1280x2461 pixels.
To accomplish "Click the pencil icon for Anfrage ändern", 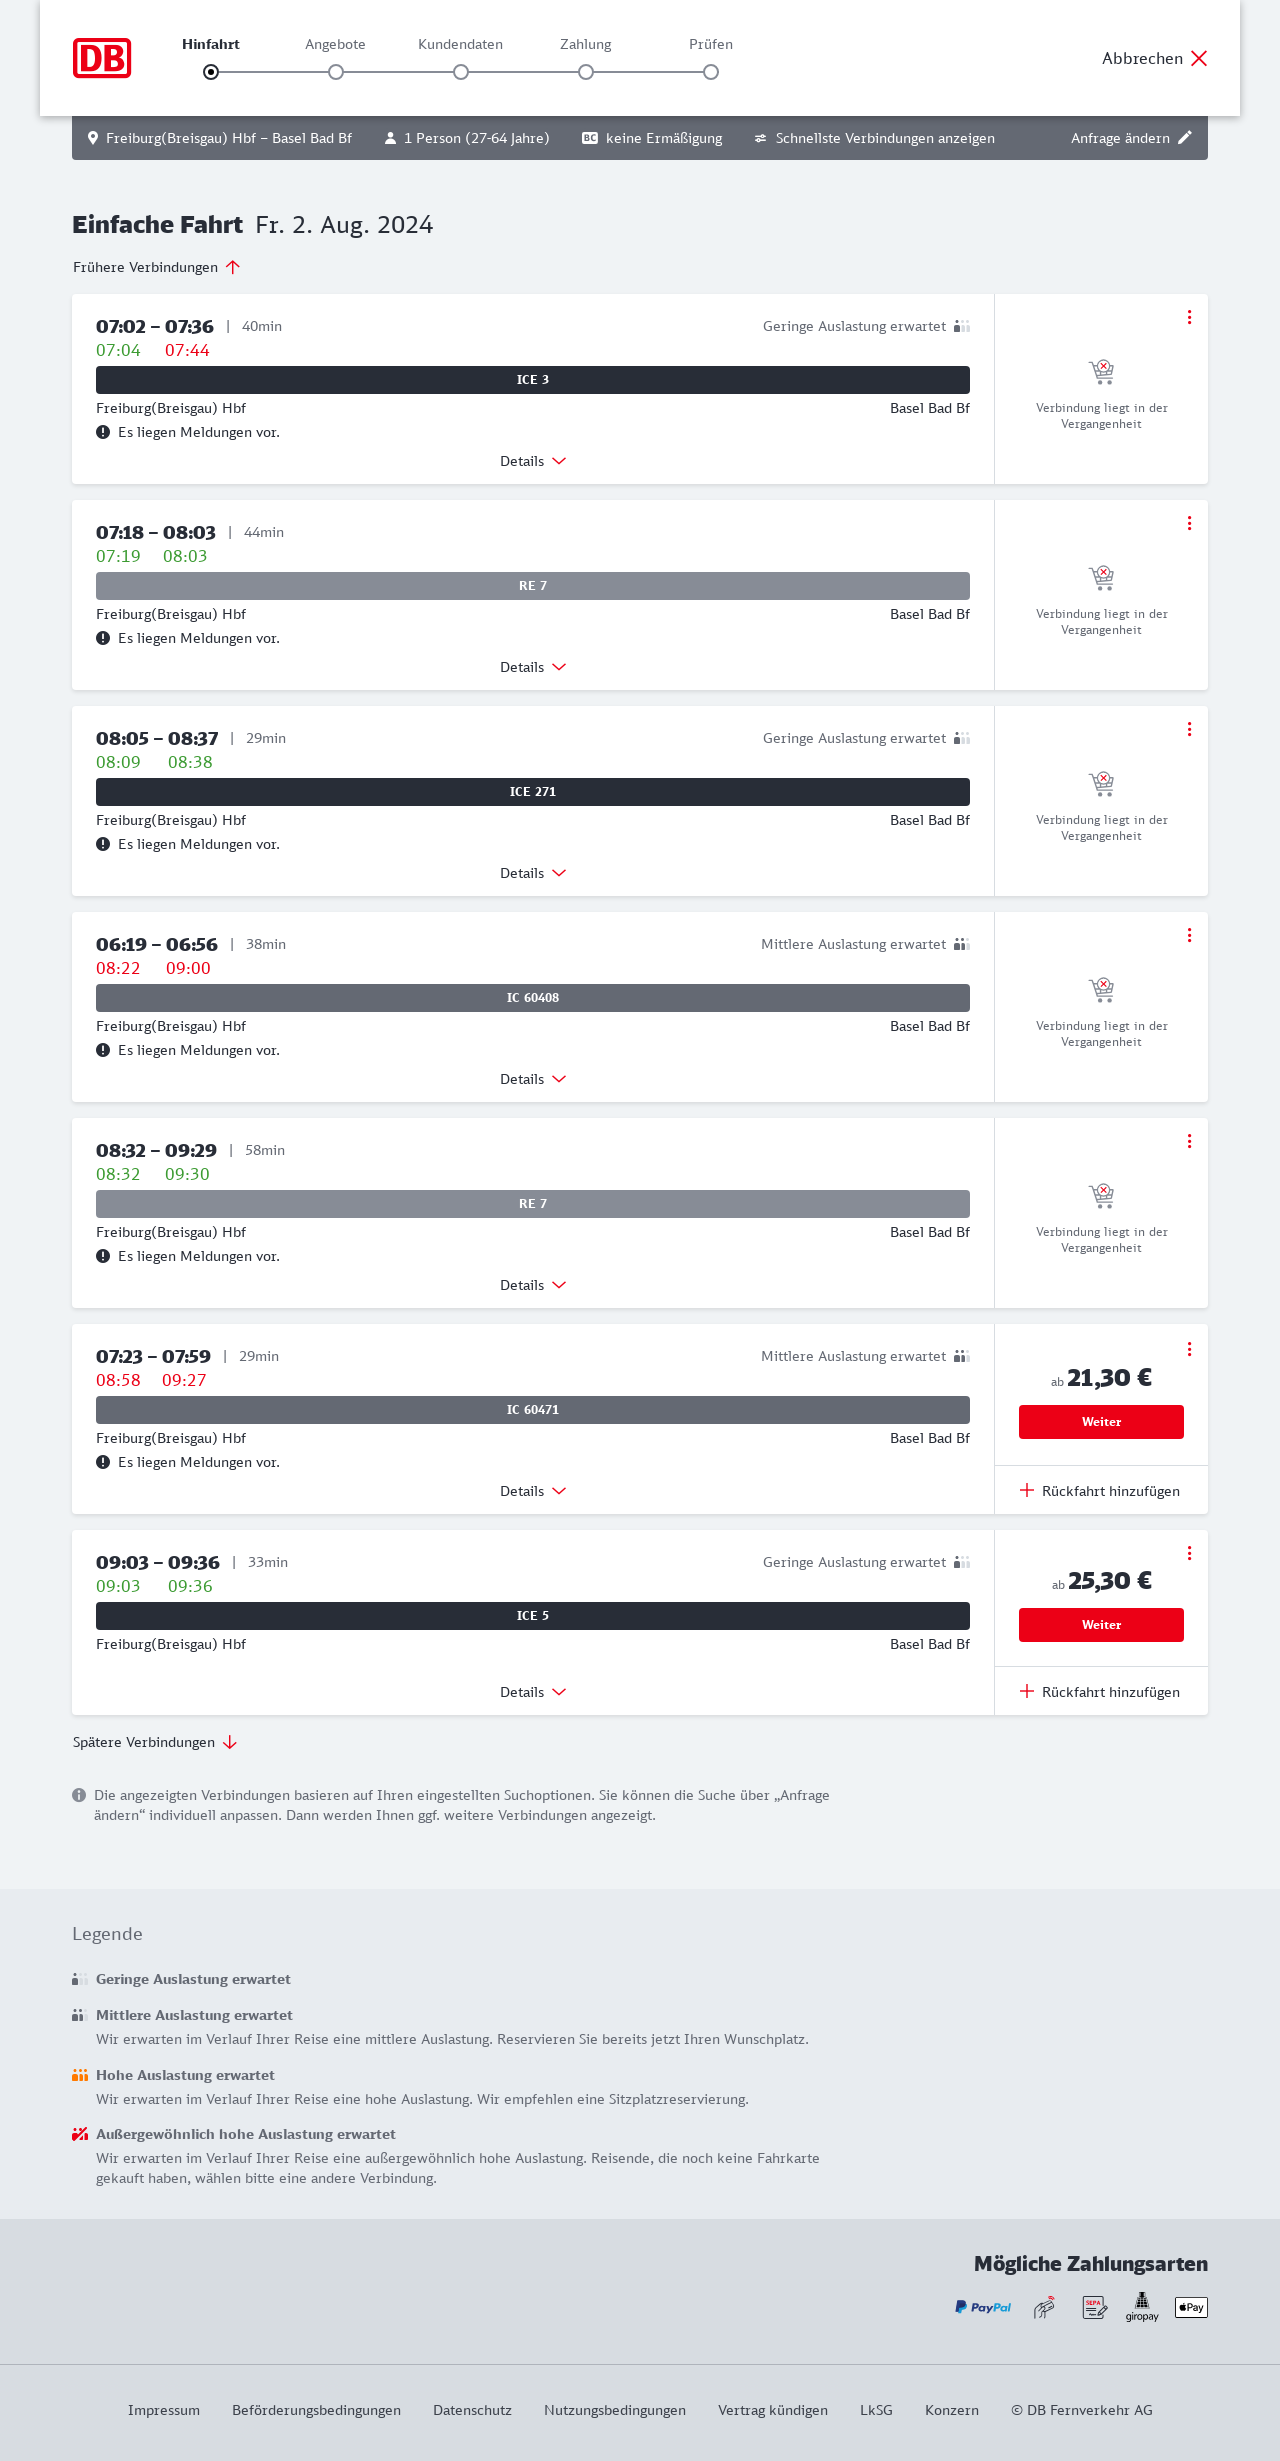I will pos(1185,138).
